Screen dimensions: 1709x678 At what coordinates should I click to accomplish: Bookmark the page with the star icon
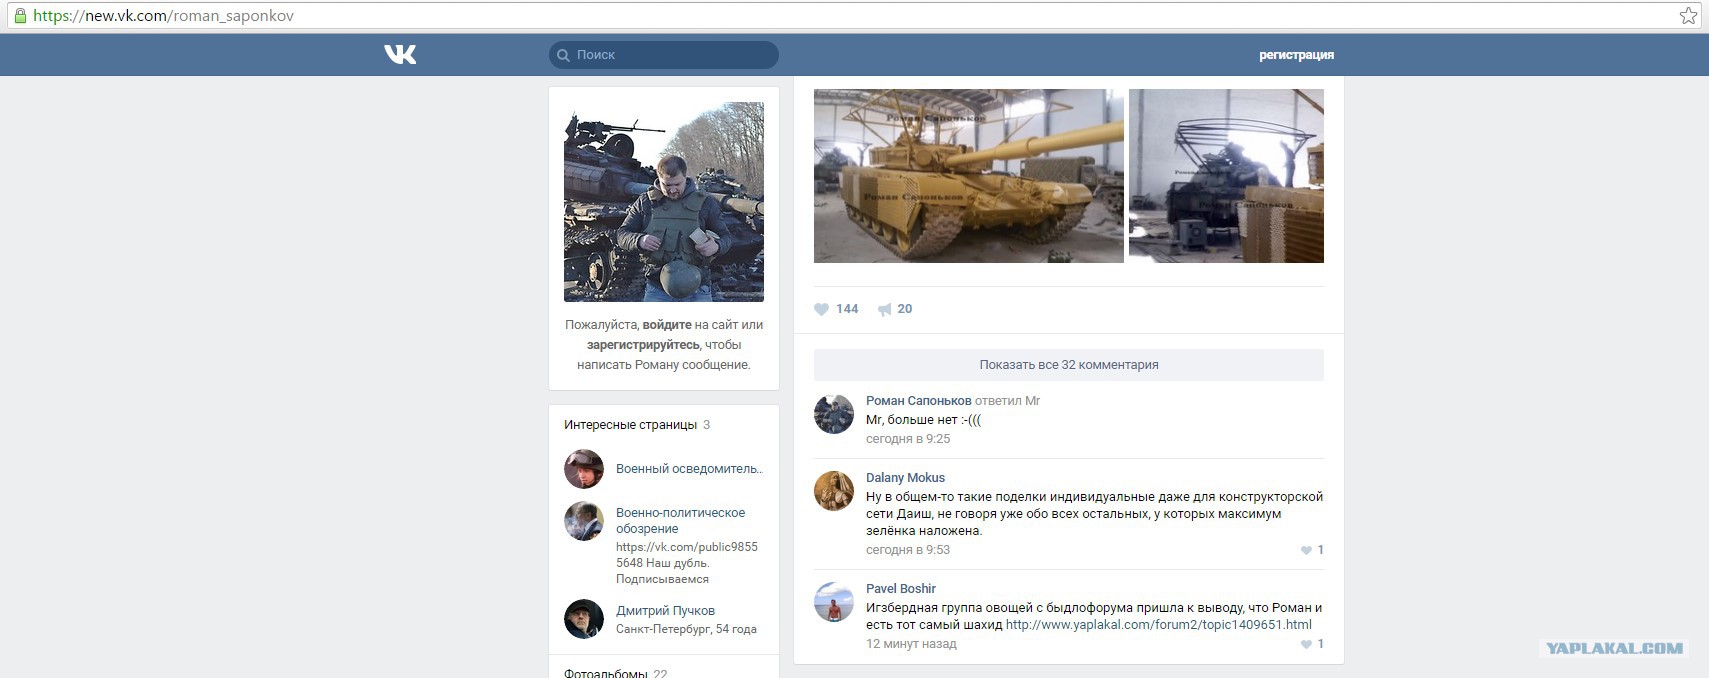click(x=1688, y=15)
